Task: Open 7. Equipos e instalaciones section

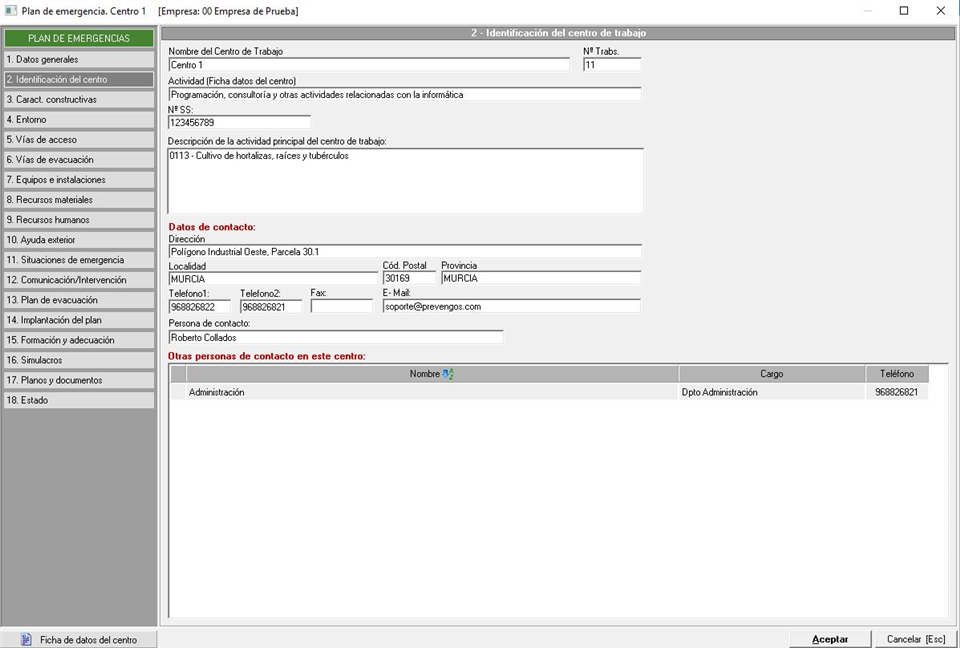Action: [78, 180]
